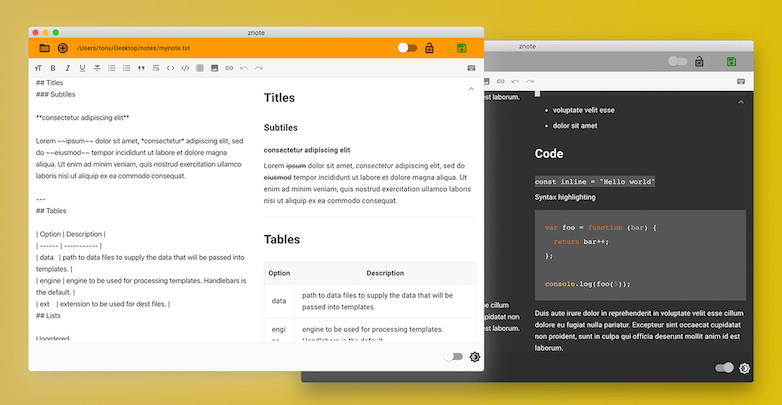Viewport: 782px width, 405px height.
Task: Click the '## Tables' line in editor
Action: point(51,211)
